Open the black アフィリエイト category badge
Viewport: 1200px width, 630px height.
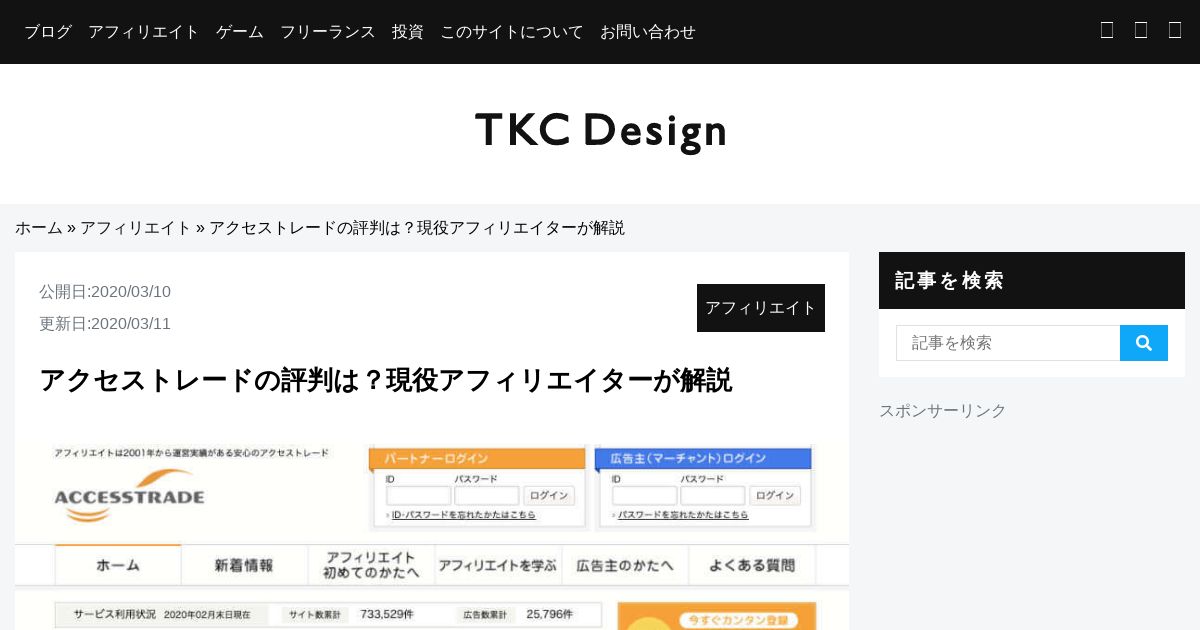coord(761,308)
